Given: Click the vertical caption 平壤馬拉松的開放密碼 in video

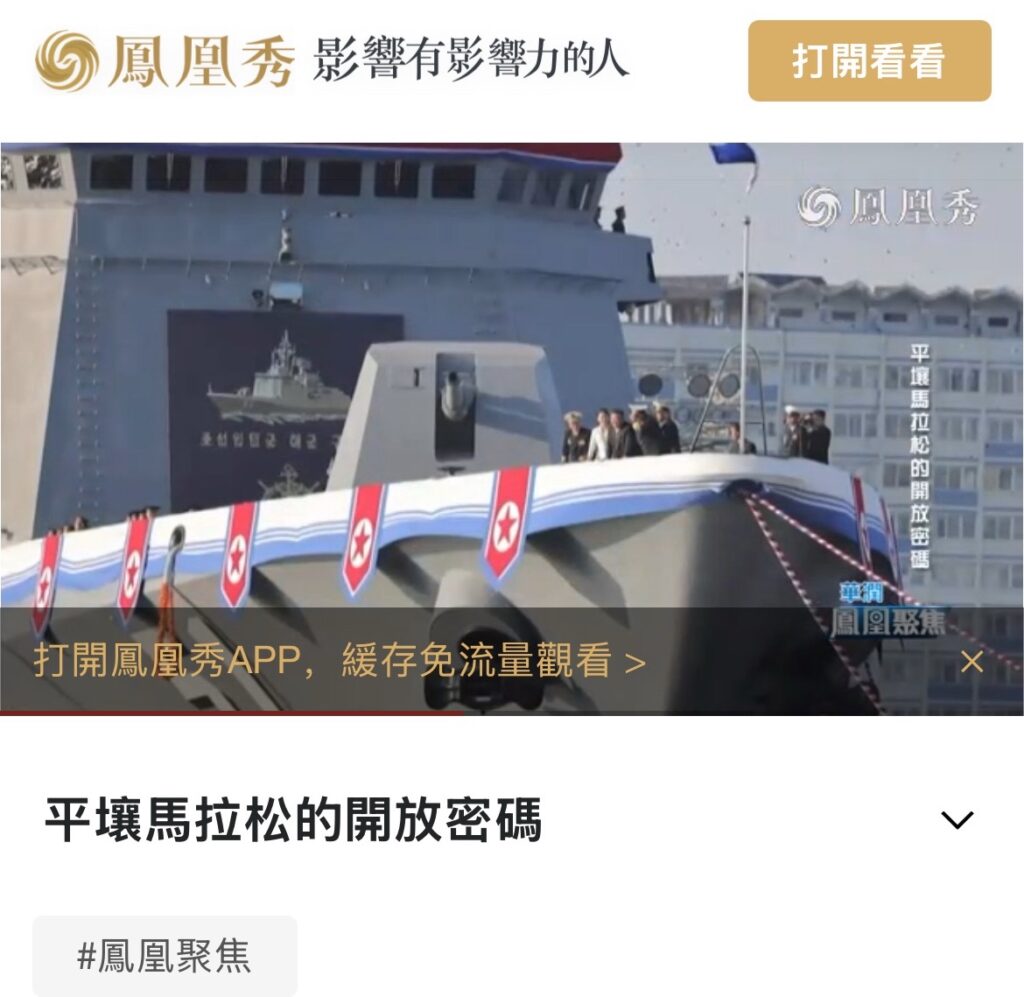Looking at the screenshot, I should 920,456.
